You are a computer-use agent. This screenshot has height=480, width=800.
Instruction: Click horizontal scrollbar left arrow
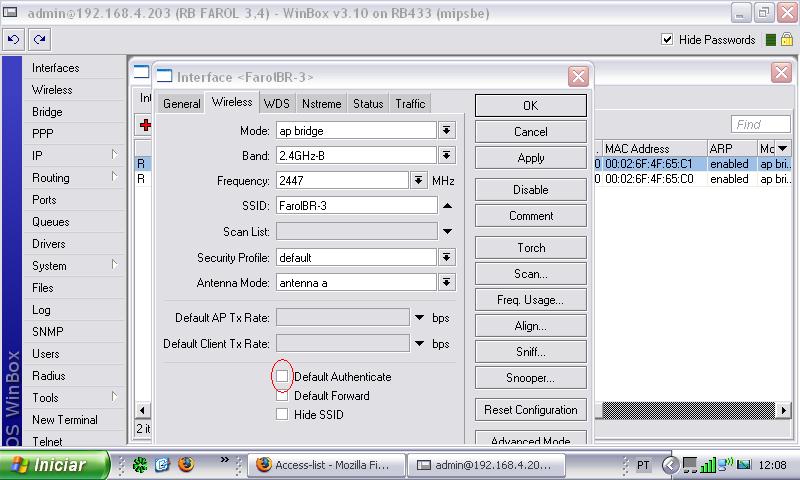(143, 410)
